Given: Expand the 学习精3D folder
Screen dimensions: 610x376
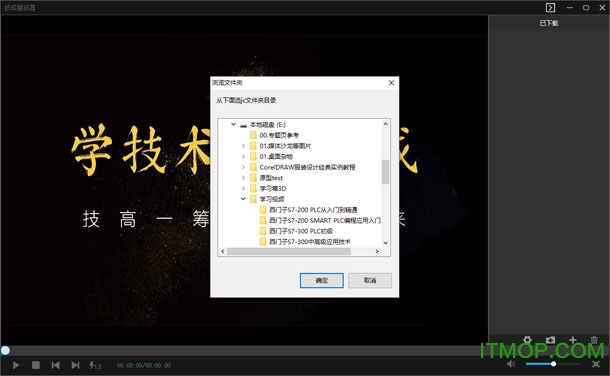Looking at the screenshot, I should pyautogui.click(x=243, y=189).
